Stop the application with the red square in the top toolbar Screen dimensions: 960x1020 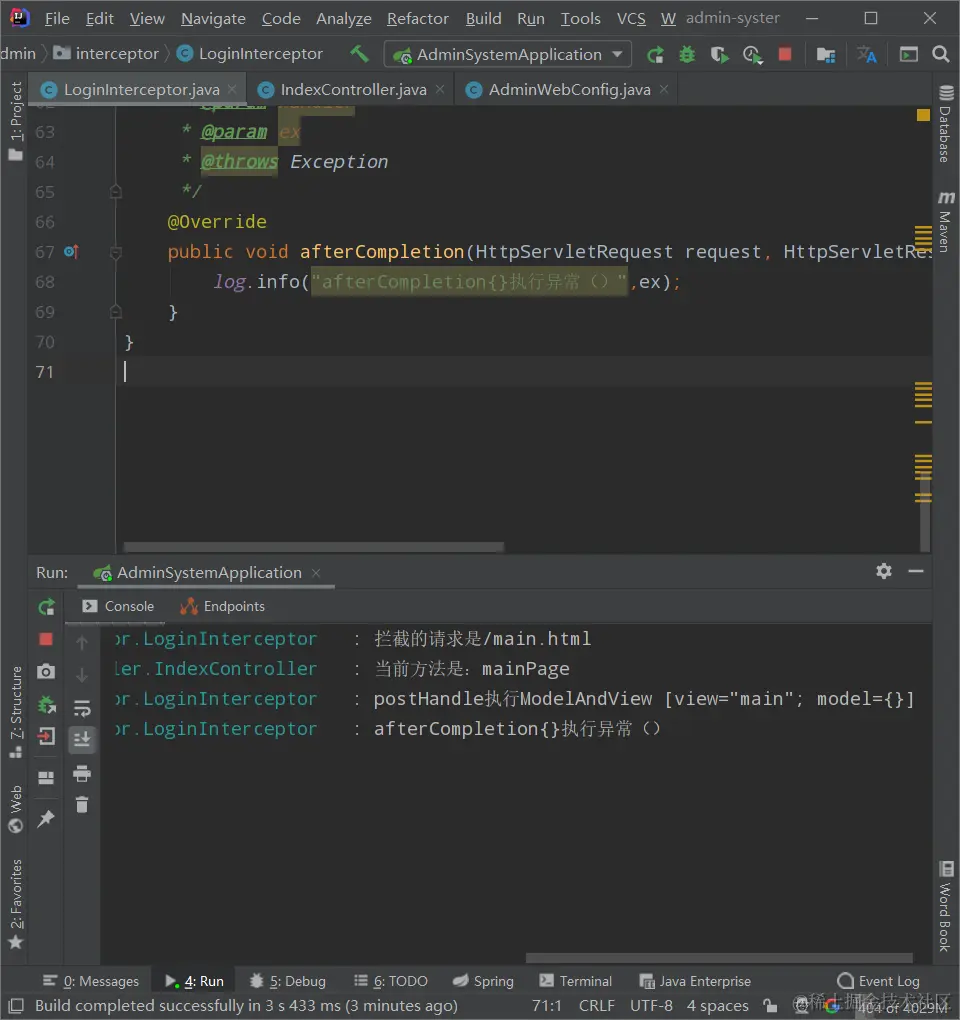pyautogui.click(x=785, y=54)
